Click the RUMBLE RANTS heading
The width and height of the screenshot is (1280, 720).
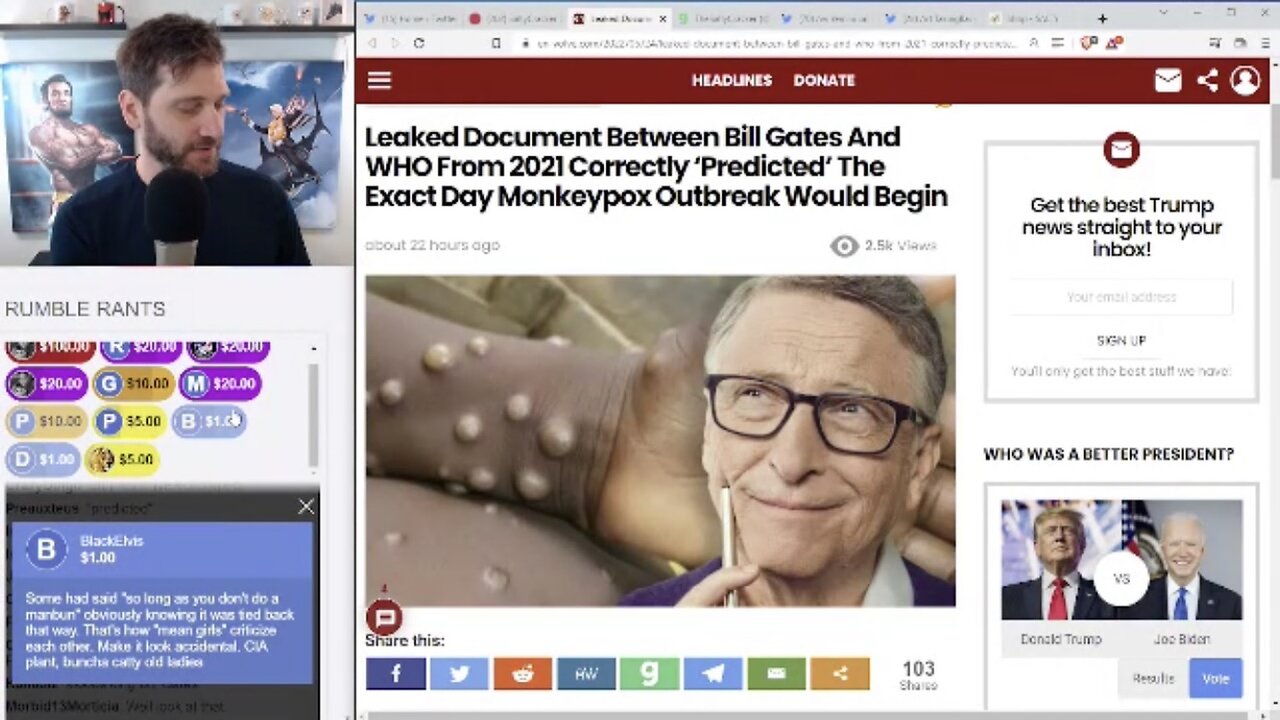pyautogui.click(x=85, y=309)
